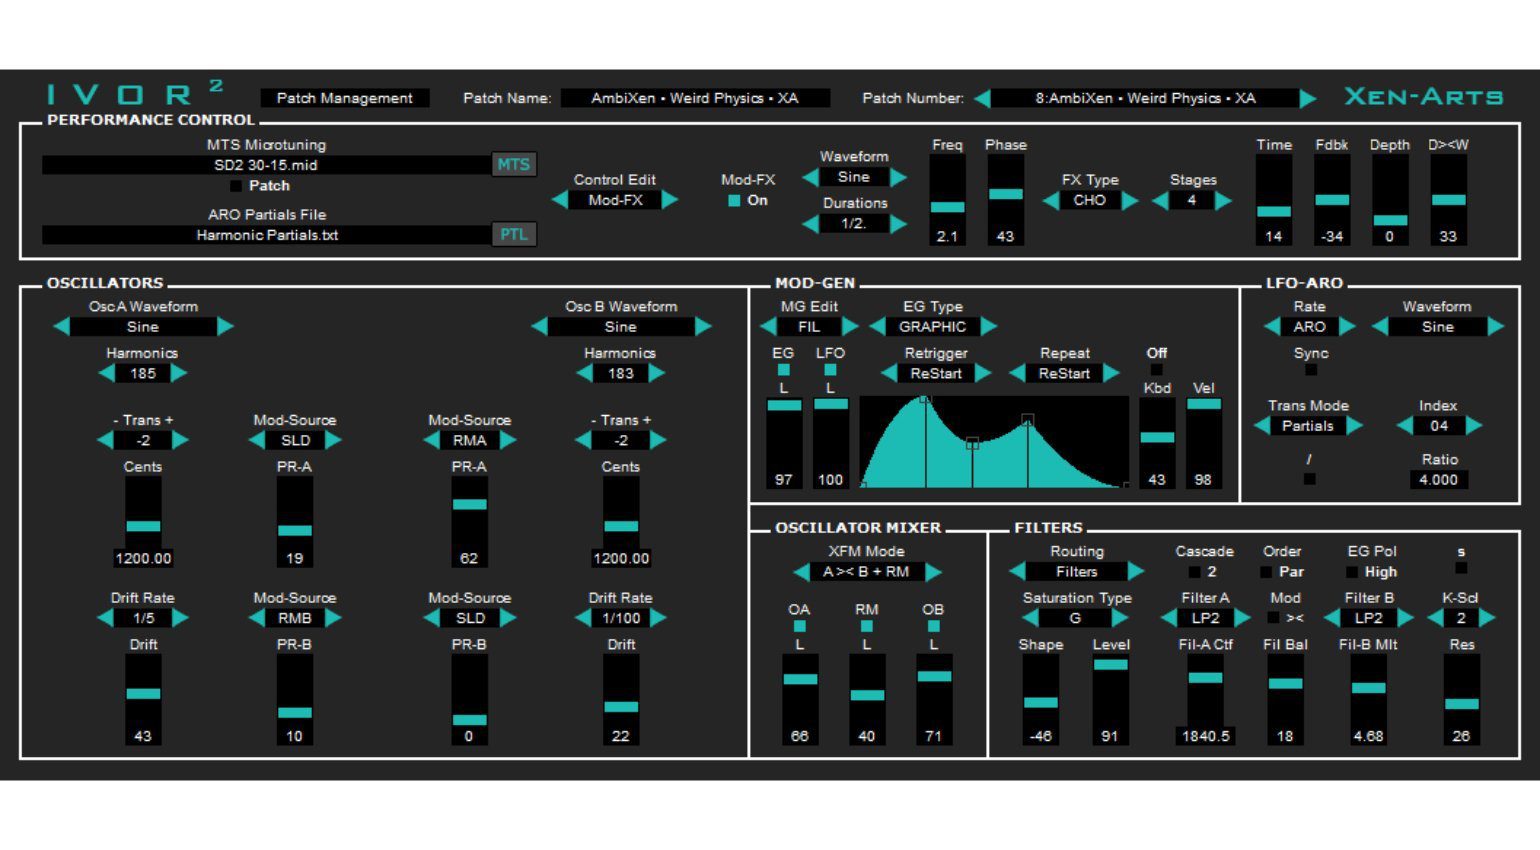Click the PTL partials file button
The width and height of the screenshot is (1540, 850).
514,235
